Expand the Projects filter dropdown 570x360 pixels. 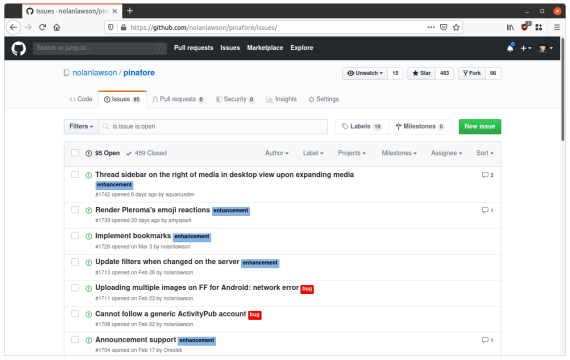pyautogui.click(x=352, y=153)
